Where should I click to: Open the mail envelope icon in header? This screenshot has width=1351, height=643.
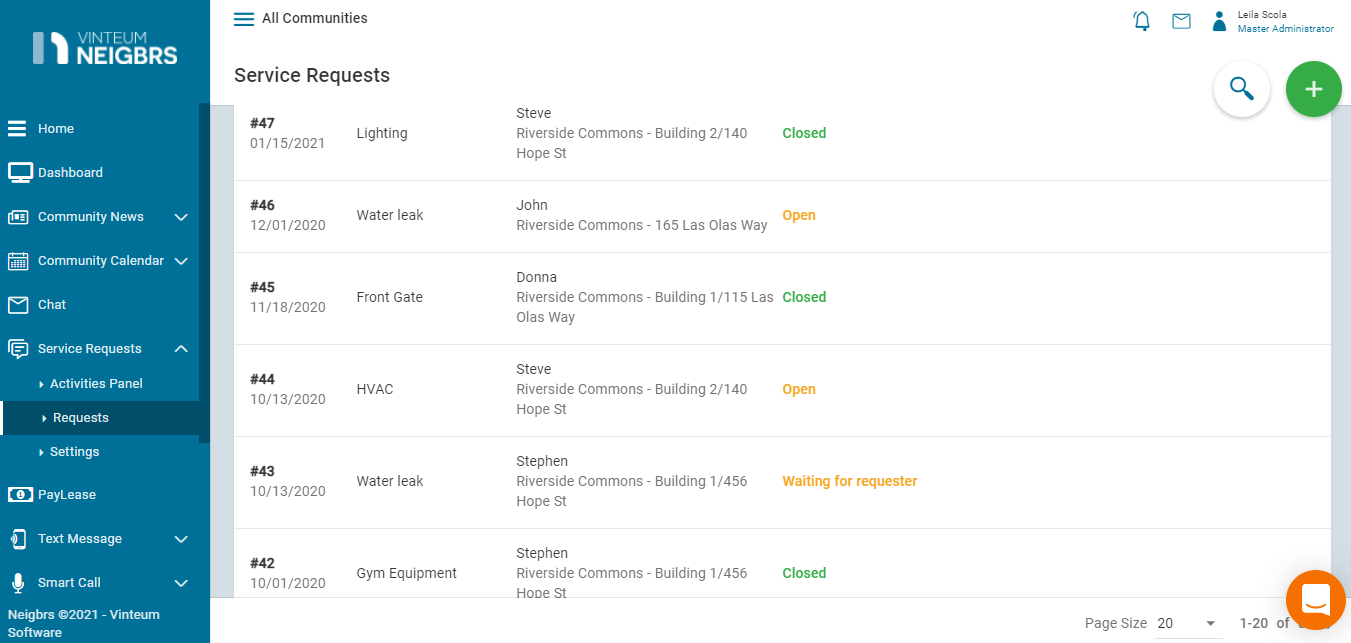(x=1181, y=21)
